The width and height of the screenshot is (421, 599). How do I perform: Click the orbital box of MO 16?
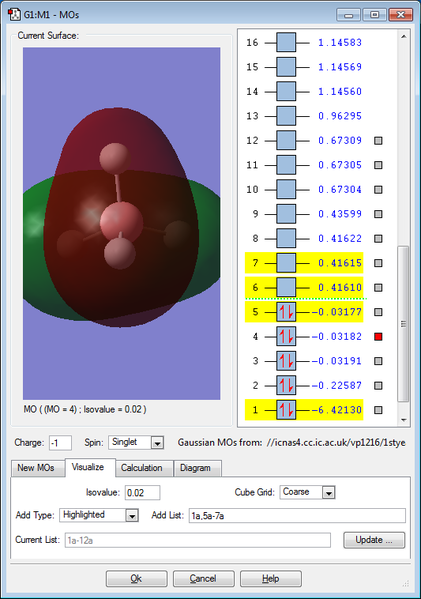coord(286,42)
